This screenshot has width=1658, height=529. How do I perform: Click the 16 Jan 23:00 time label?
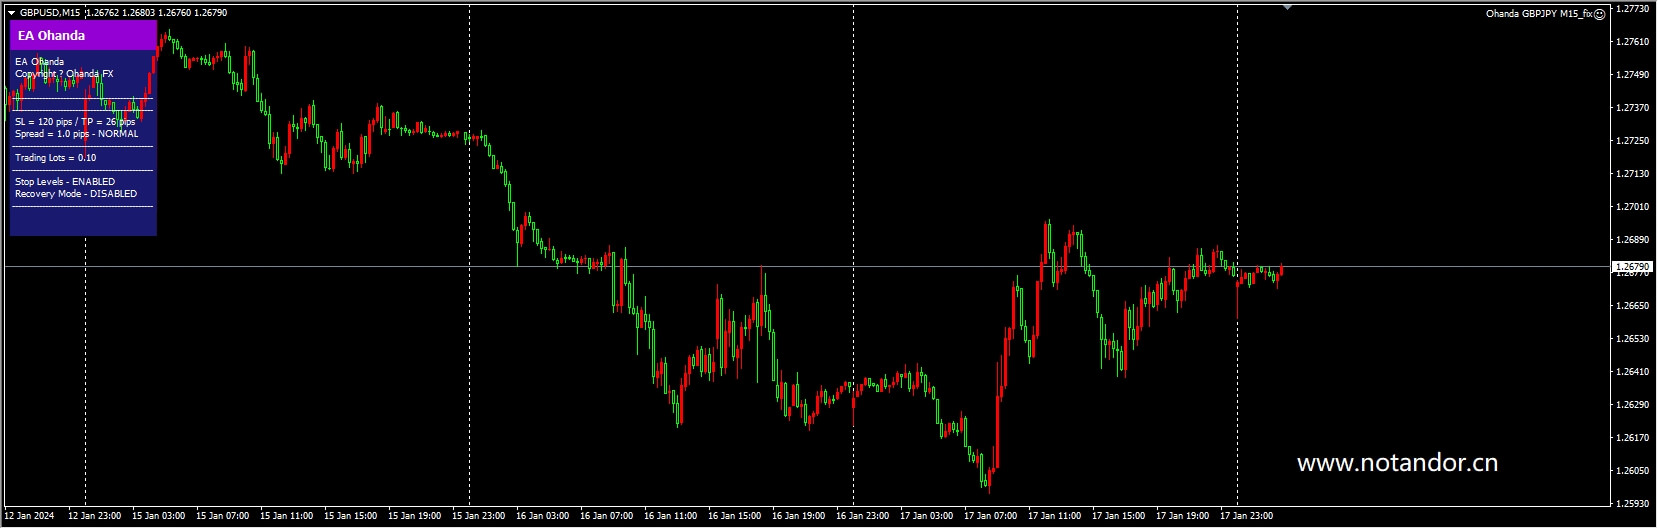coord(863,516)
